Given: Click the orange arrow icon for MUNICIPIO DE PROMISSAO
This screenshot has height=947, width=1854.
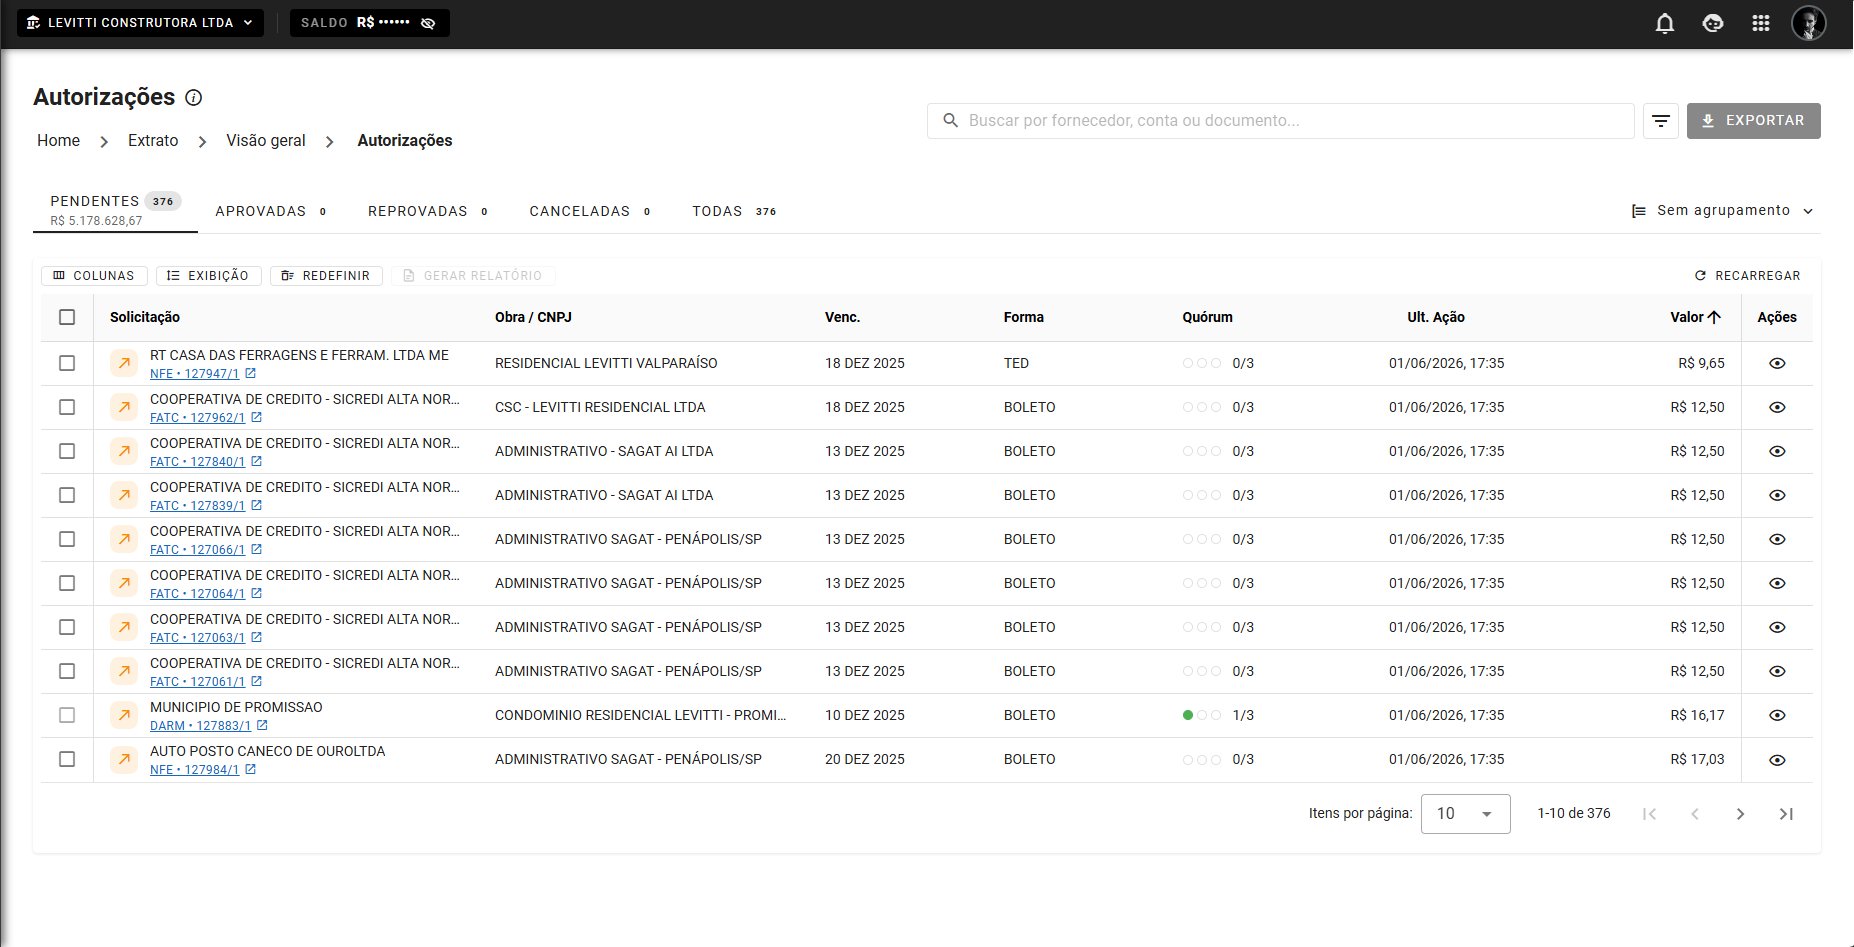Looking at the screenshot, I should tap(124, 716).
